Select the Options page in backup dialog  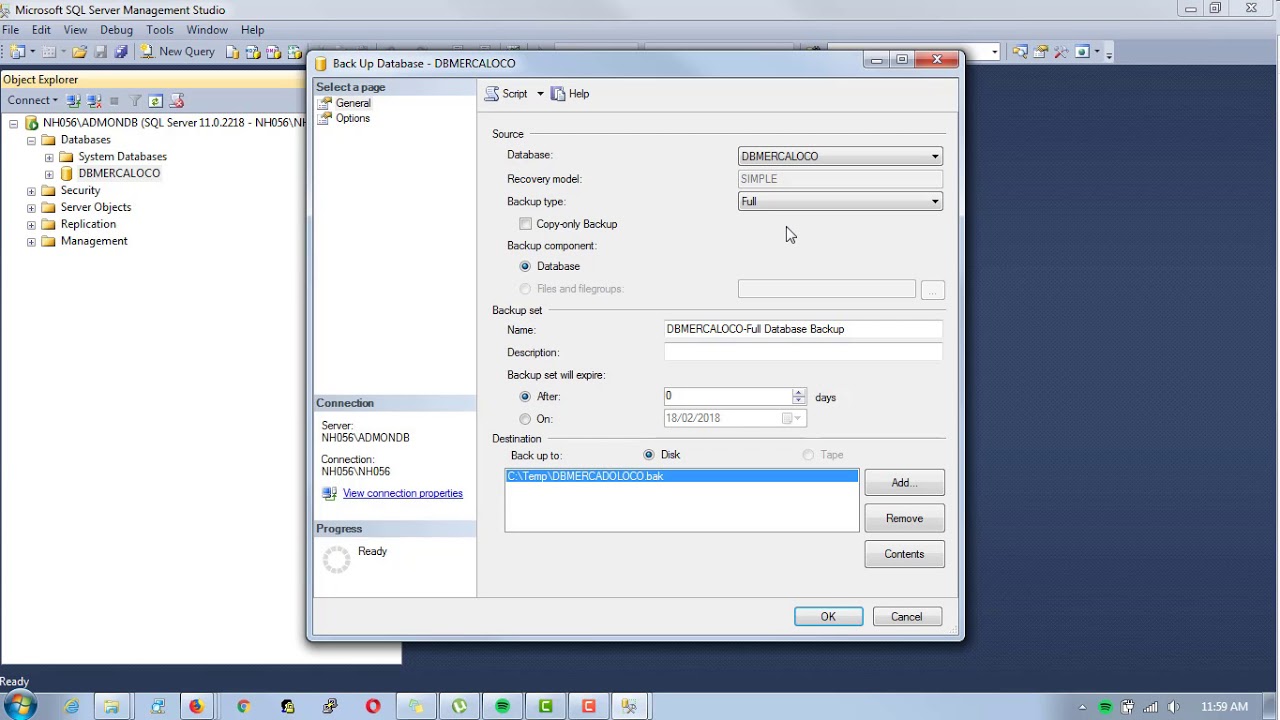353,118
